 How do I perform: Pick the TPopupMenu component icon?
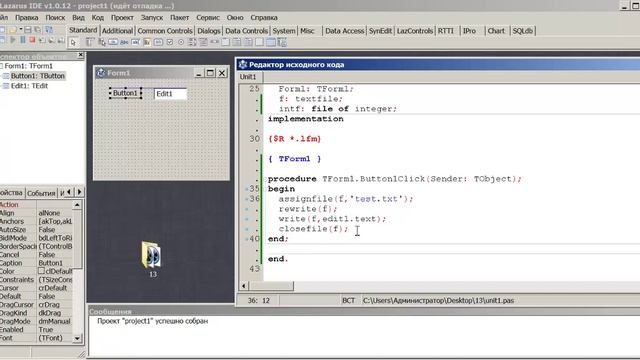102,42
